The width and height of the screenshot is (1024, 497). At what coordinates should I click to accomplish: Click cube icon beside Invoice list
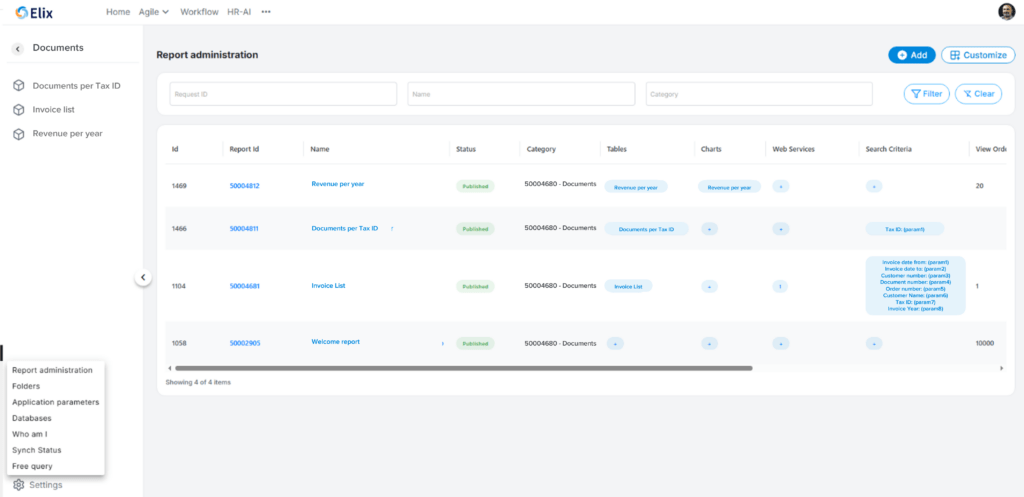(19, 109)
